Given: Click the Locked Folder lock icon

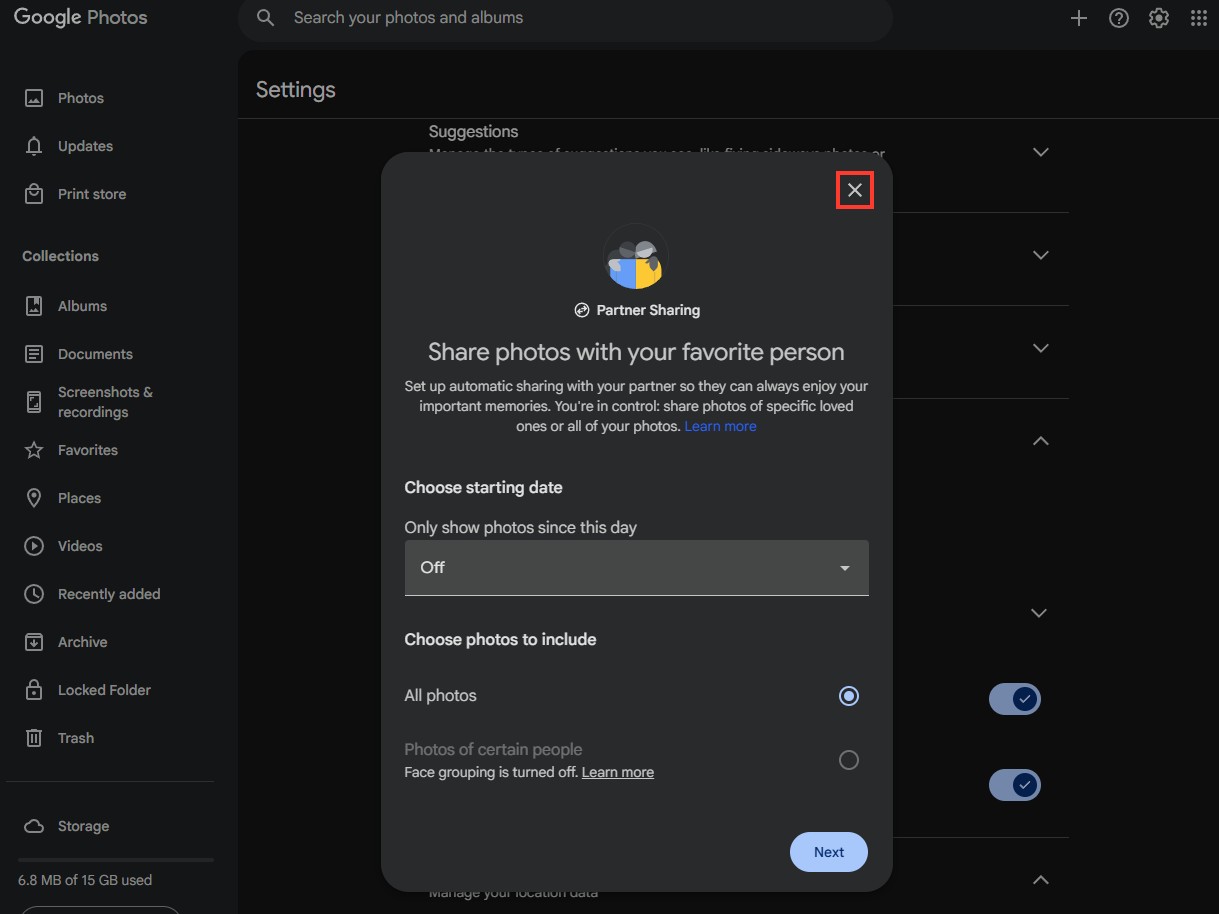Looking at the screenshot, I should click(x=34, y=690).
